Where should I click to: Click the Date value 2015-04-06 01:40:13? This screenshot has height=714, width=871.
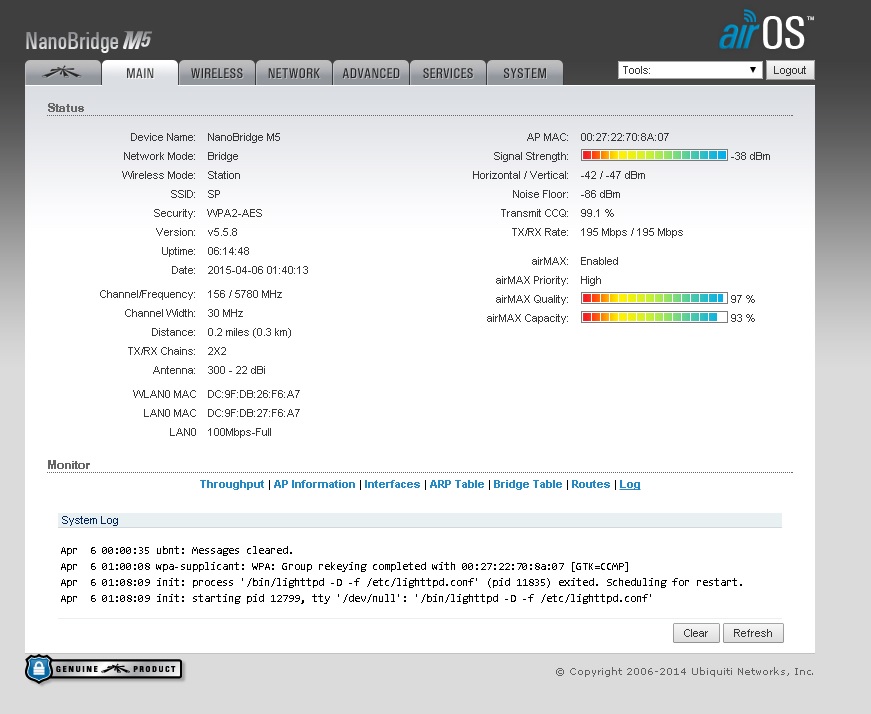tap(258, 270)
